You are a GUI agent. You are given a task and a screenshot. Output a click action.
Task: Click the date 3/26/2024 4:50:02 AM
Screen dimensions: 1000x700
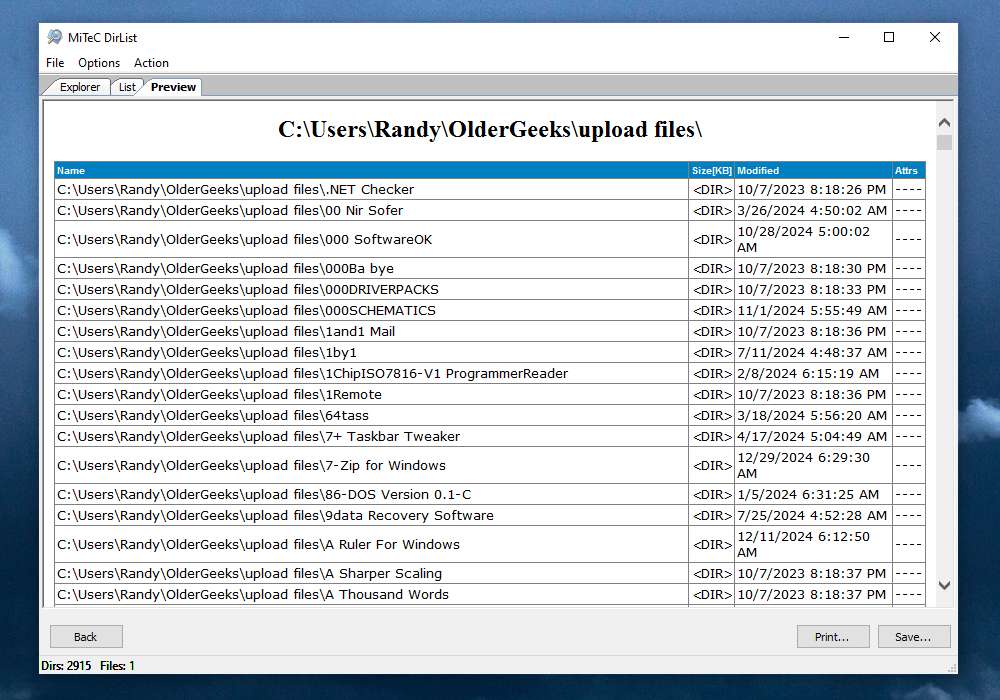812,210
